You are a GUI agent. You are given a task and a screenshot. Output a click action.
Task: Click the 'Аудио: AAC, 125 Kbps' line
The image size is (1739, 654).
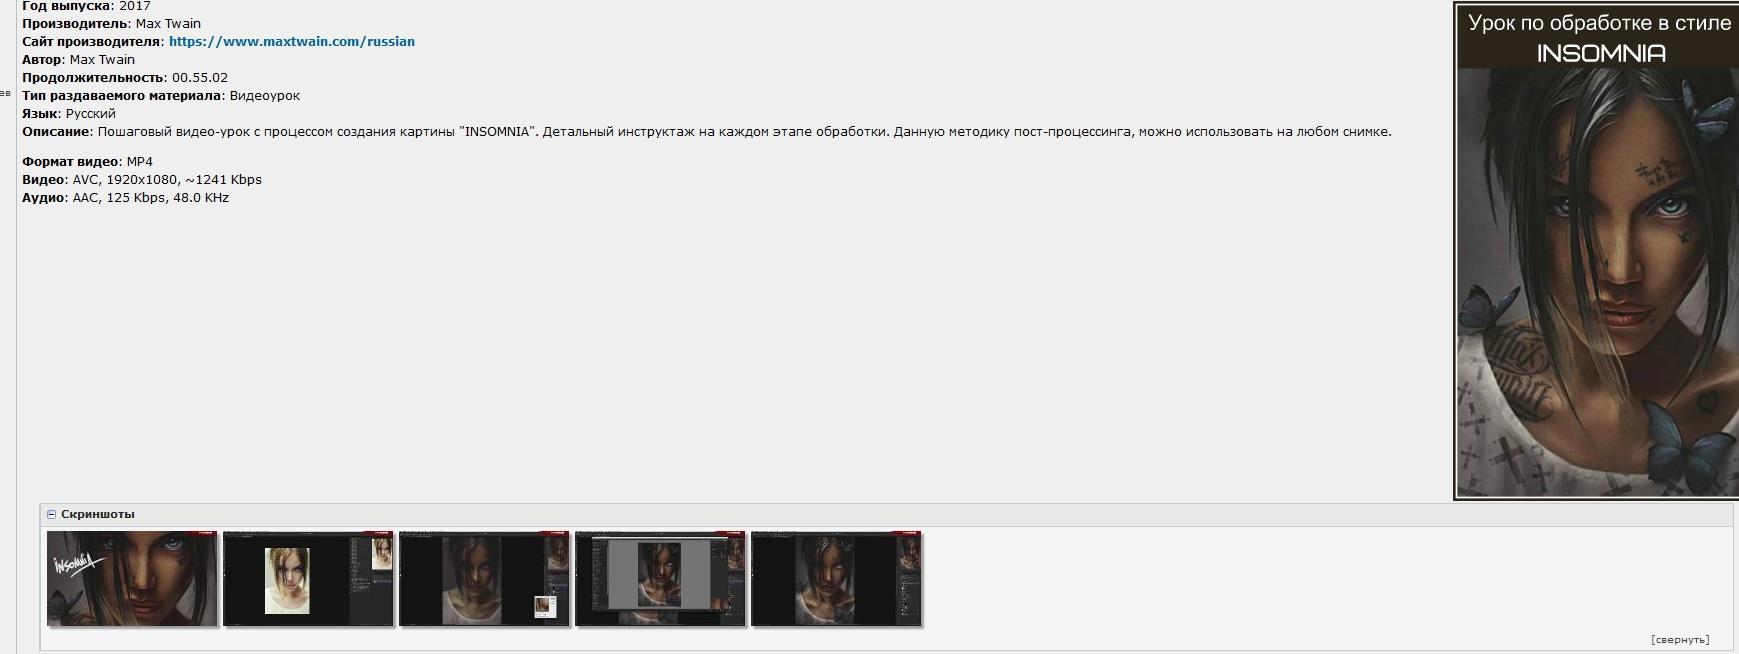(x=125, y=198)
